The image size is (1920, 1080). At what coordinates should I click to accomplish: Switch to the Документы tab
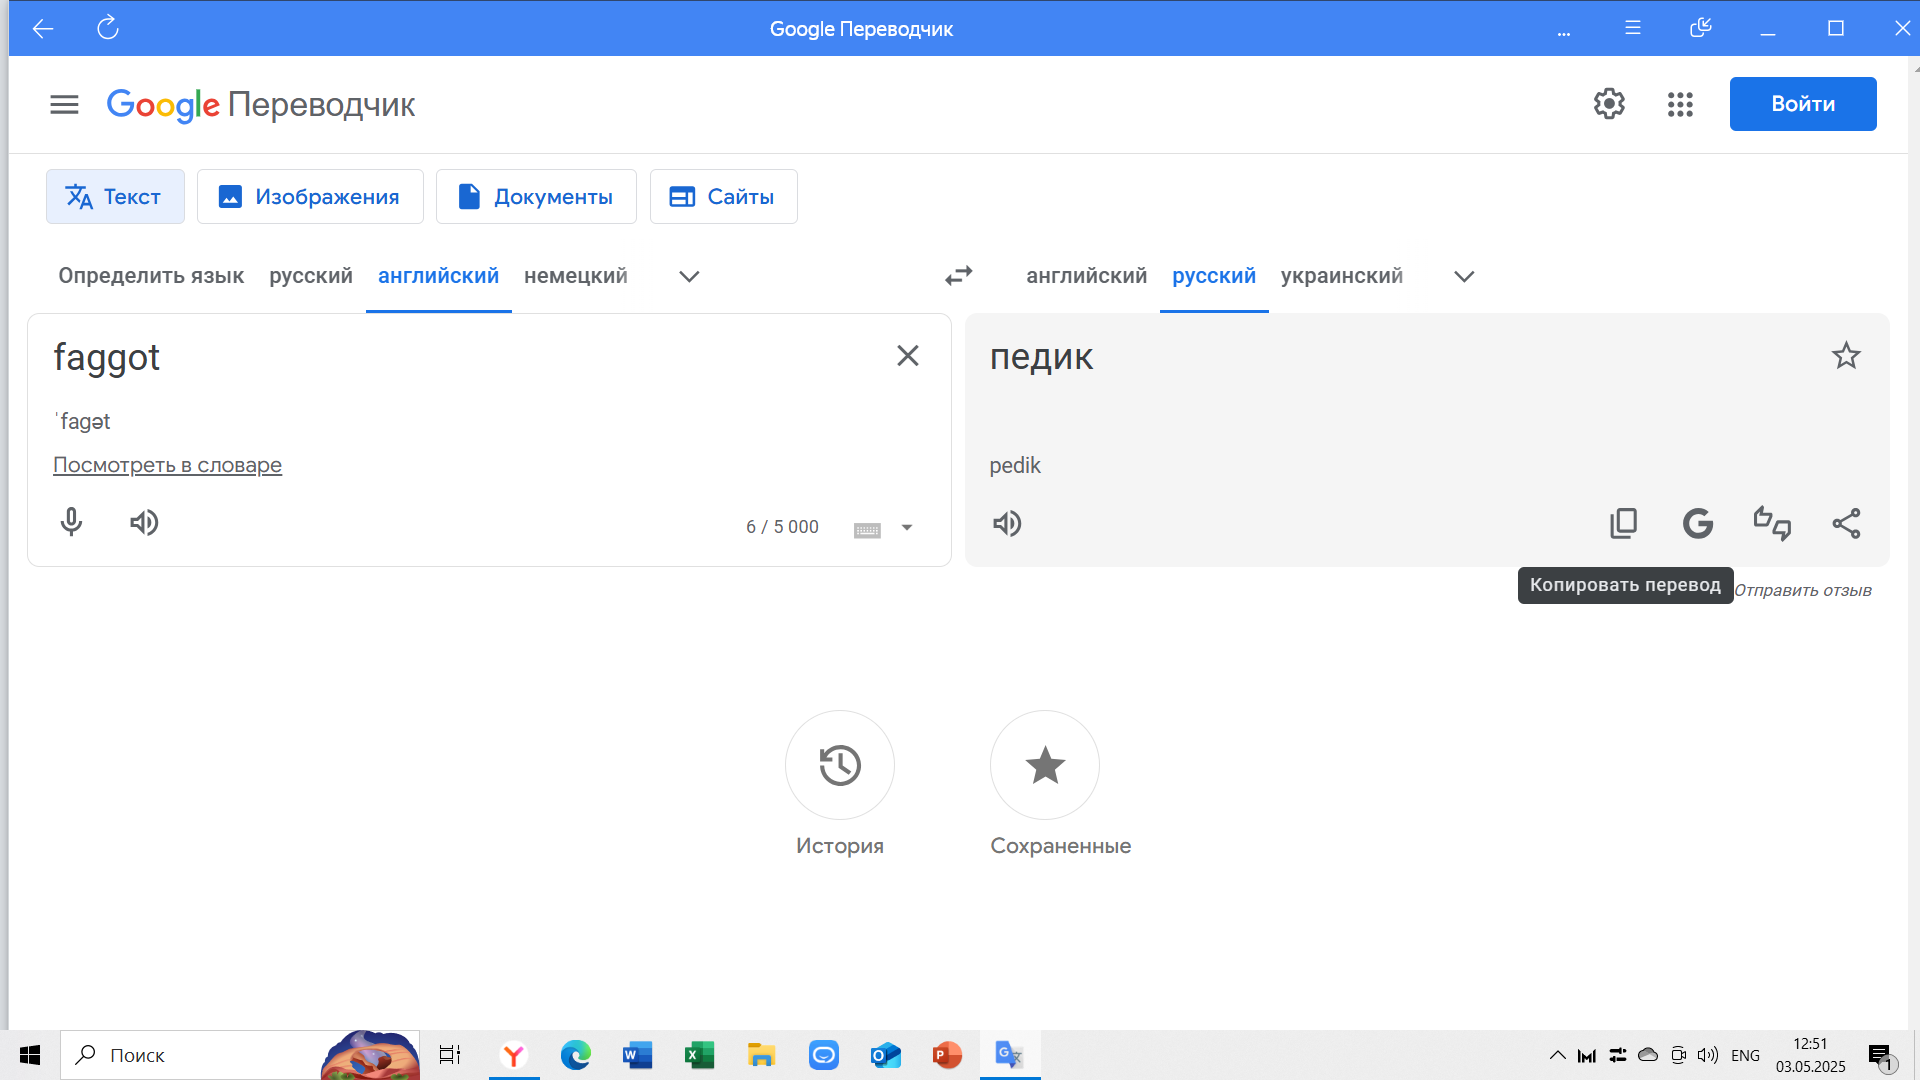[536, 196]
